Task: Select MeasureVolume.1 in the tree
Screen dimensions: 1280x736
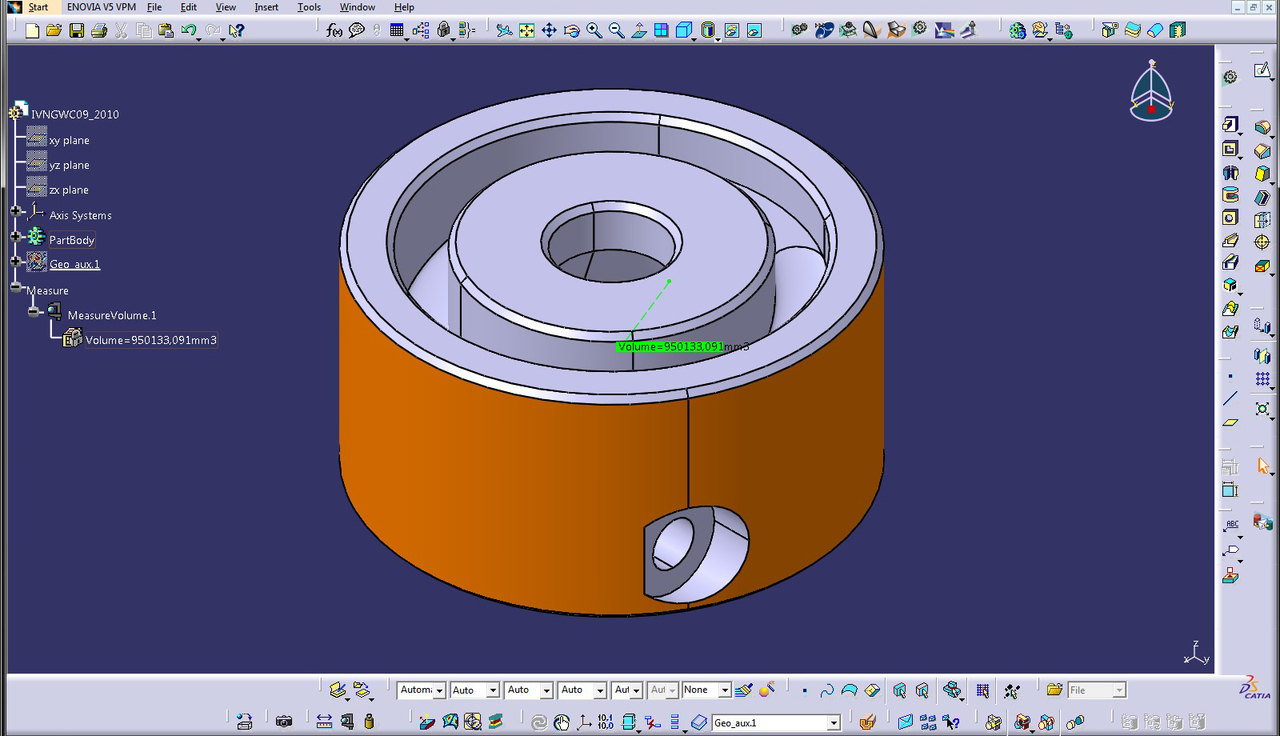Action: 112,315
